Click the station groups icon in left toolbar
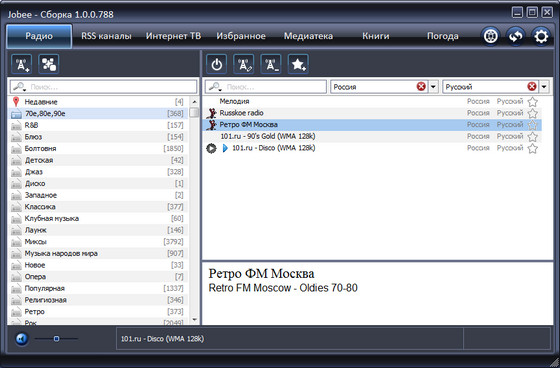The image size is (560, 368). pos(49,64)
